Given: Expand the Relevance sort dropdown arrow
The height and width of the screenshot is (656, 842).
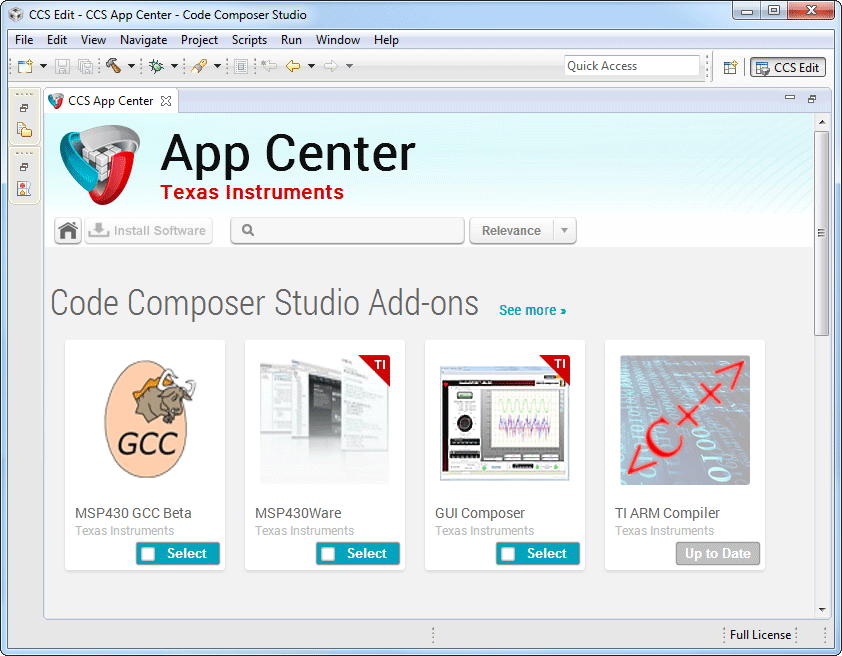Looking at the screenshot, I should [564, 231].
